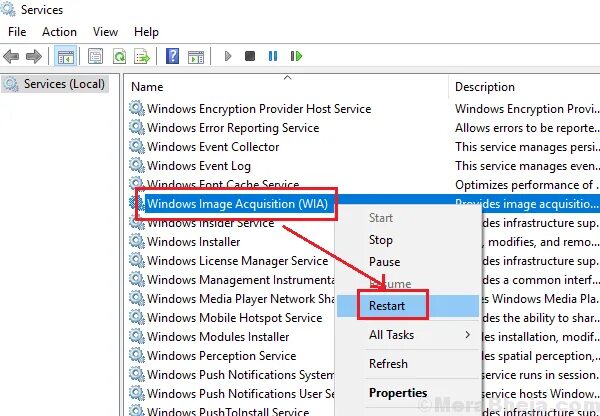
Task: Open the blue Help question mark icon
Action: pos(172,57)
